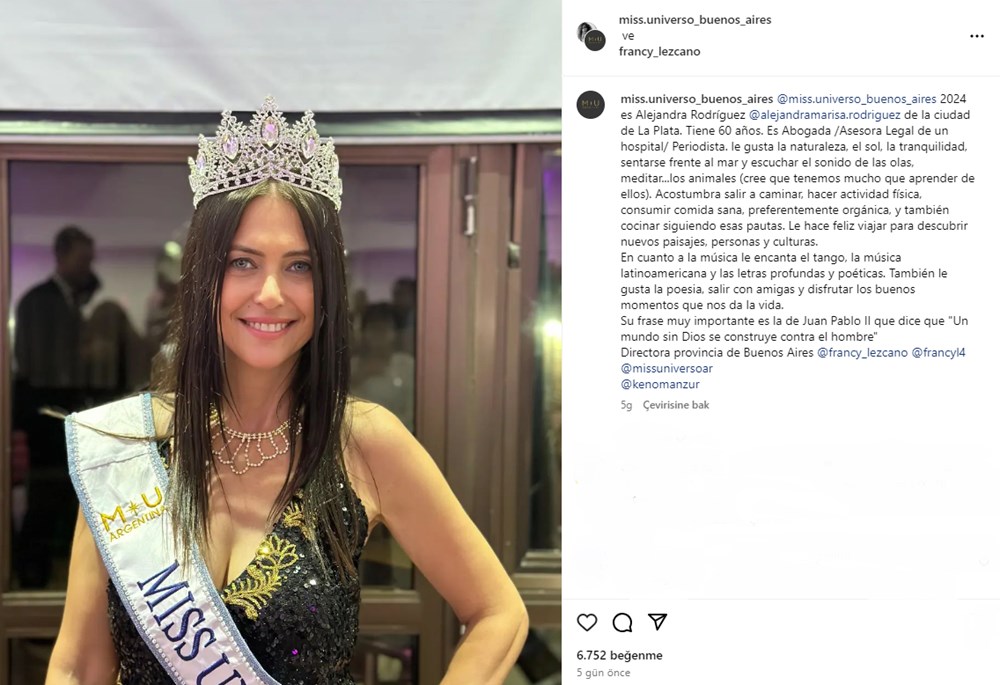1000x685 pixels.
Task: Open @francyl4 mention link
Action: pos(938,353)
